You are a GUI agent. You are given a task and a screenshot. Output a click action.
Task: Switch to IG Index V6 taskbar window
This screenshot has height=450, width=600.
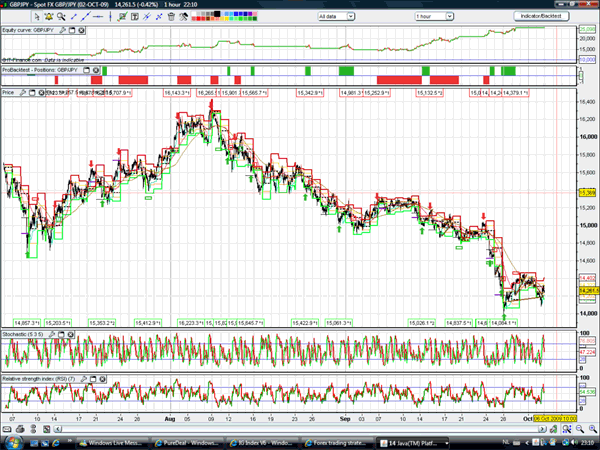(x=262, y=443)
